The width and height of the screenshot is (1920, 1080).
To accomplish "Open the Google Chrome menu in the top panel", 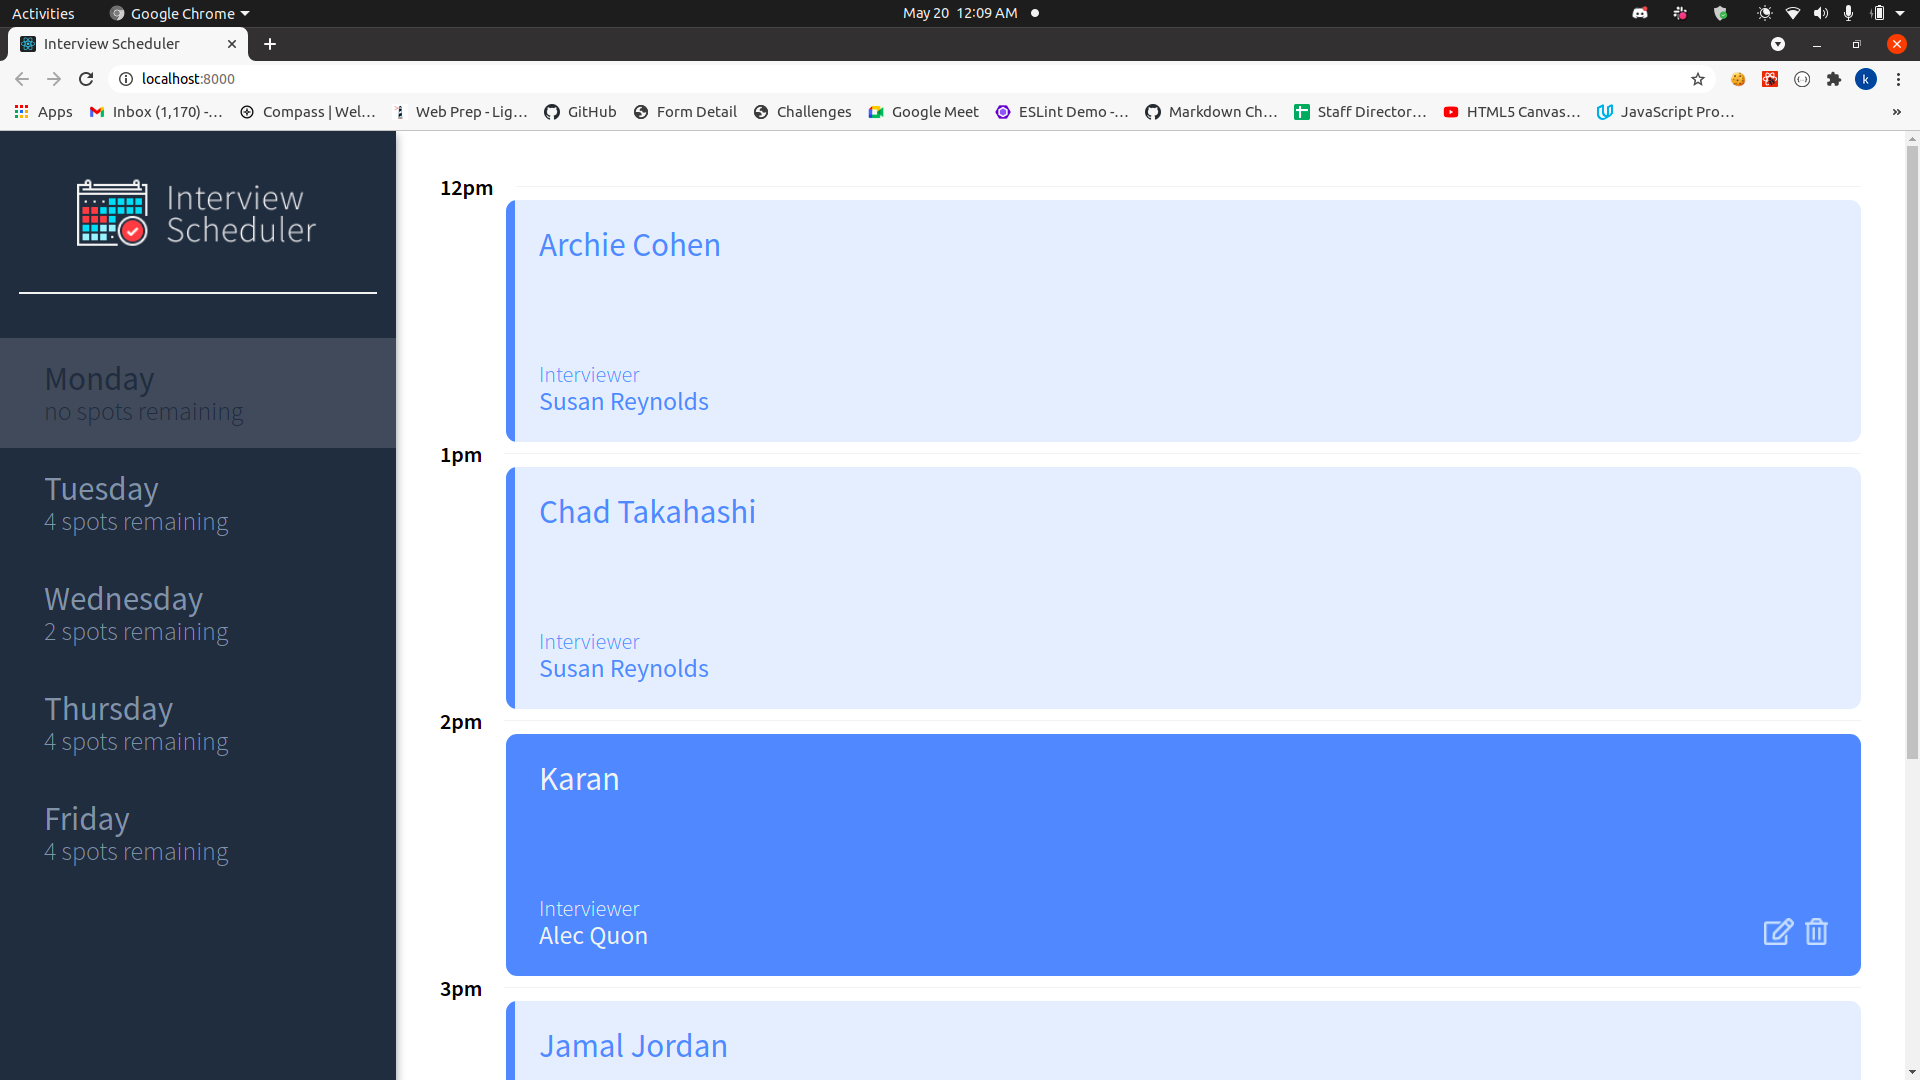I will point(178,13).
